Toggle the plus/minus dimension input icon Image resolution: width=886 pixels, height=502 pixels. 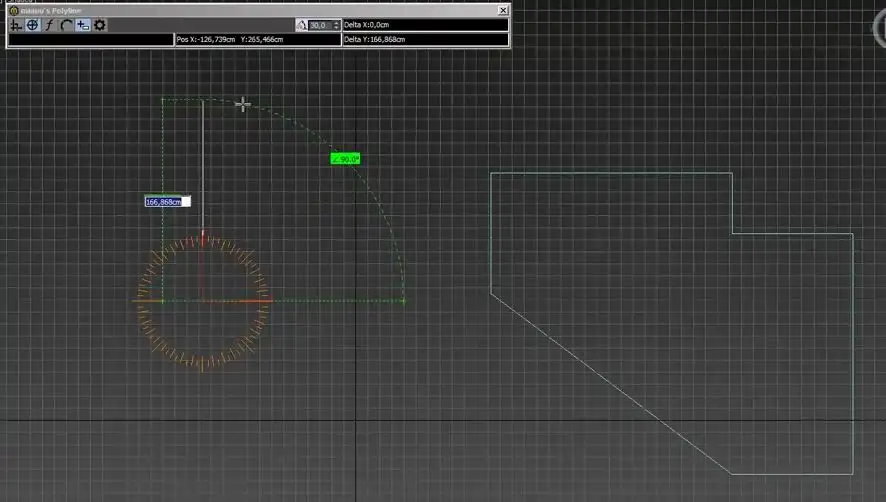[83, 25]
